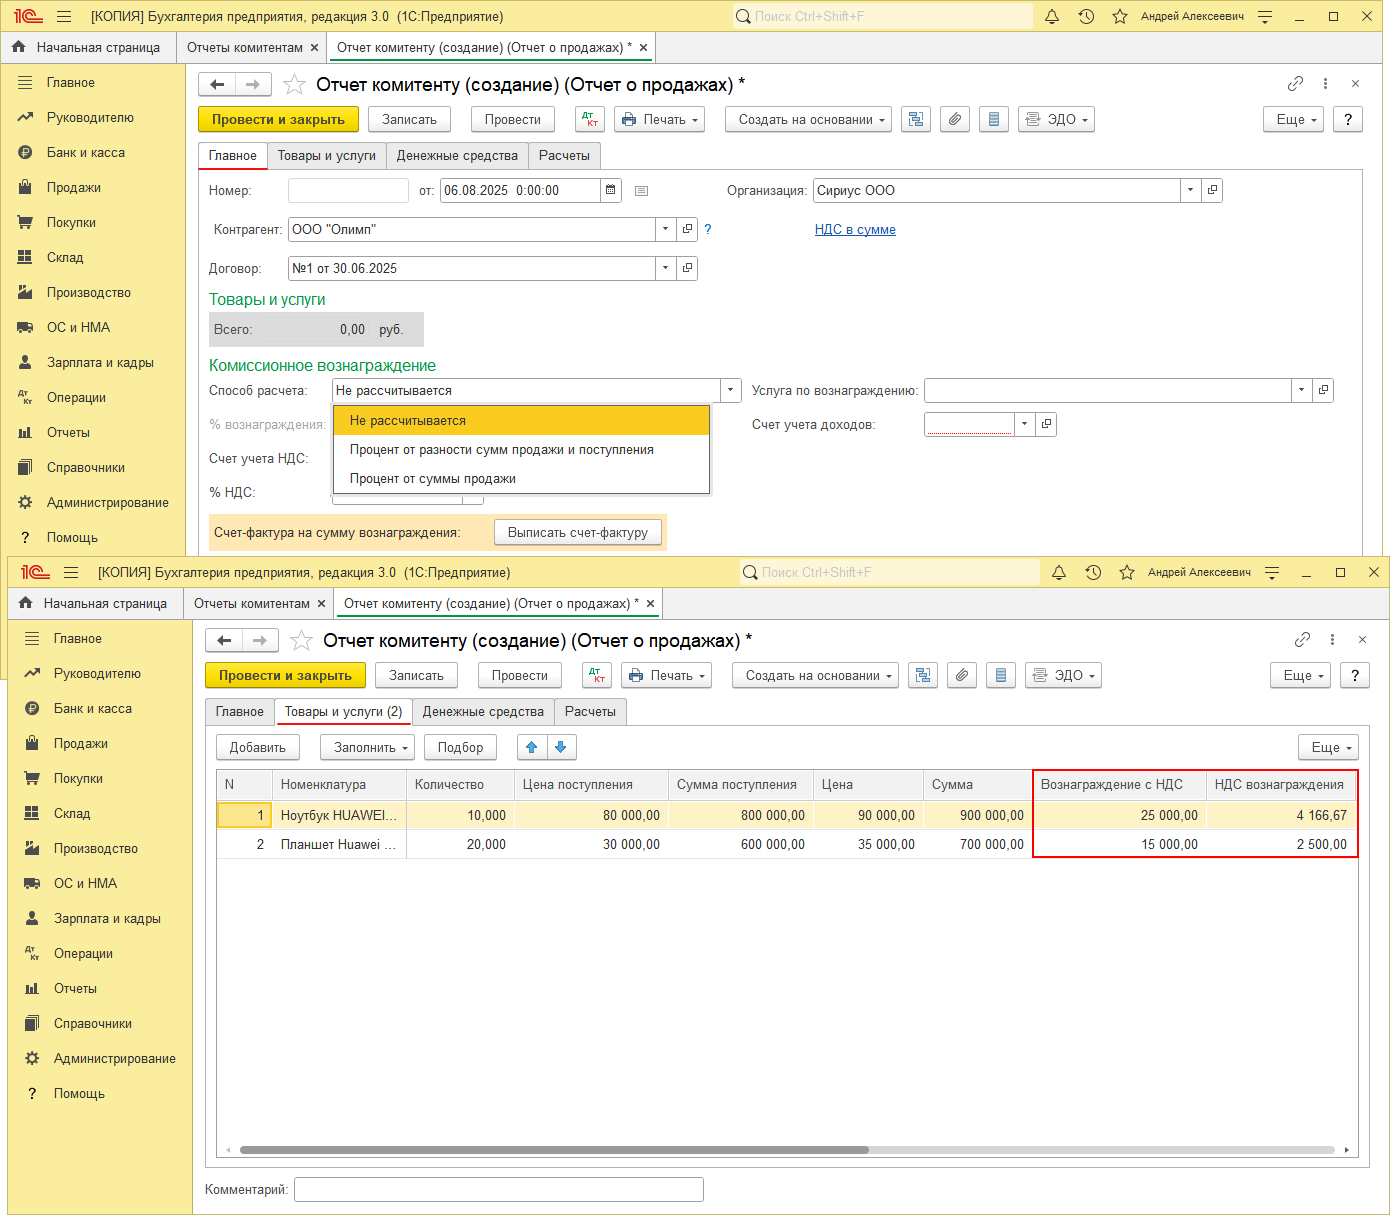Move the selected row up with blue arrow
1390x1215 pixels.
click(532, 747)
